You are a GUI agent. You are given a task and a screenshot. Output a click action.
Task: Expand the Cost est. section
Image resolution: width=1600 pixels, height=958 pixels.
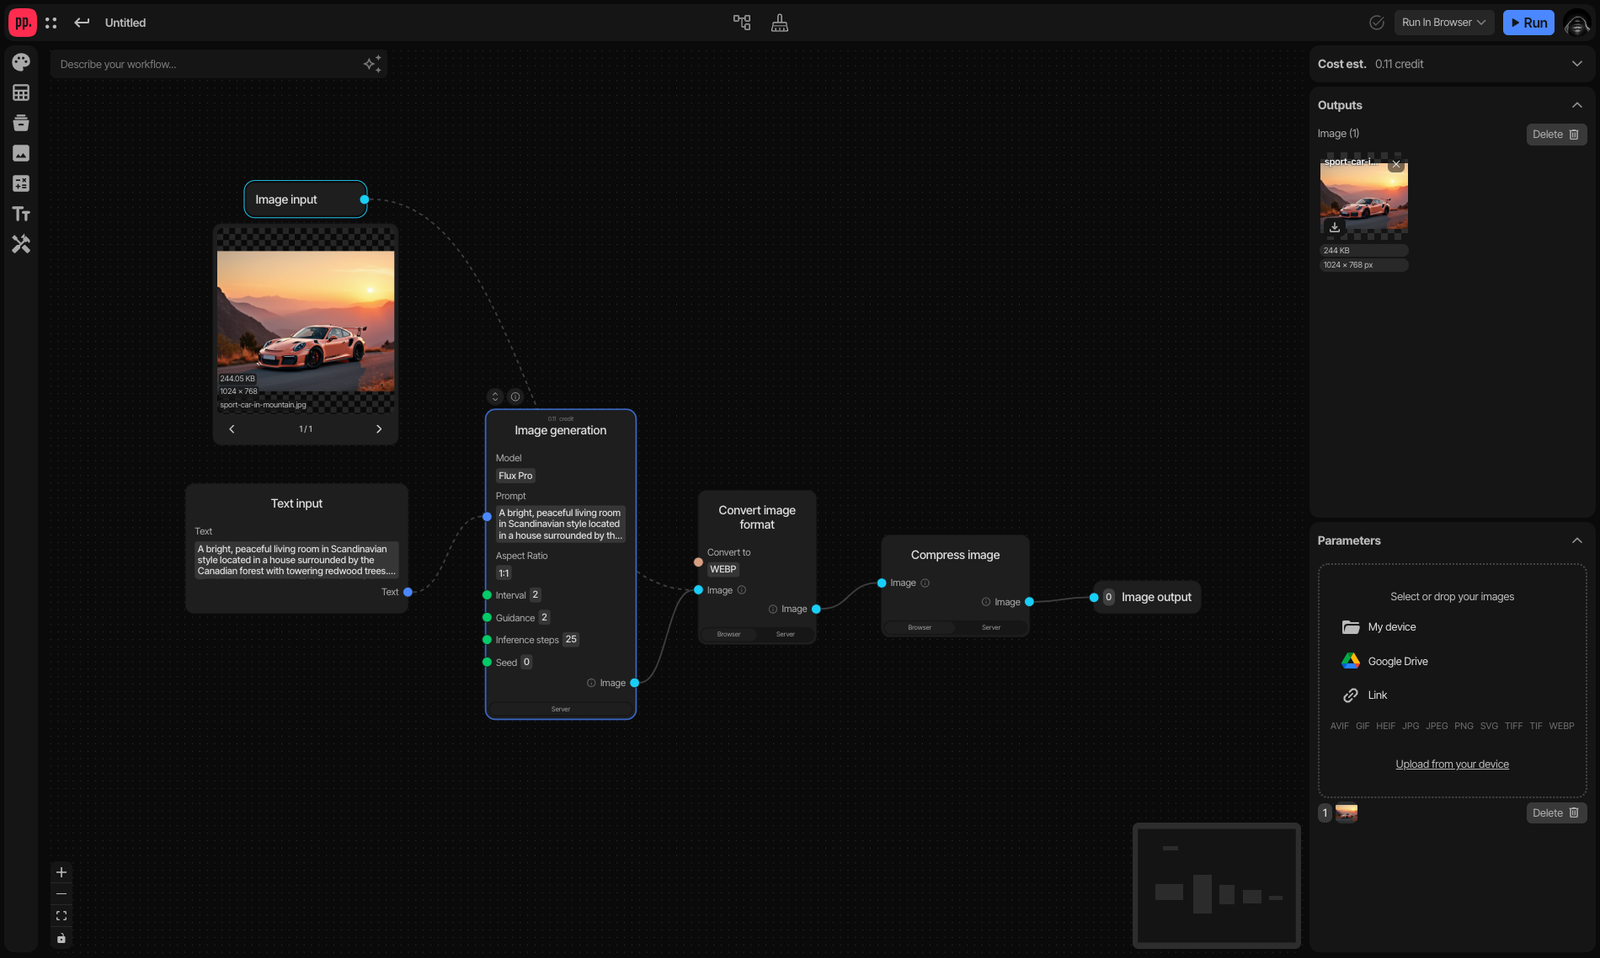pos(1577,64)
